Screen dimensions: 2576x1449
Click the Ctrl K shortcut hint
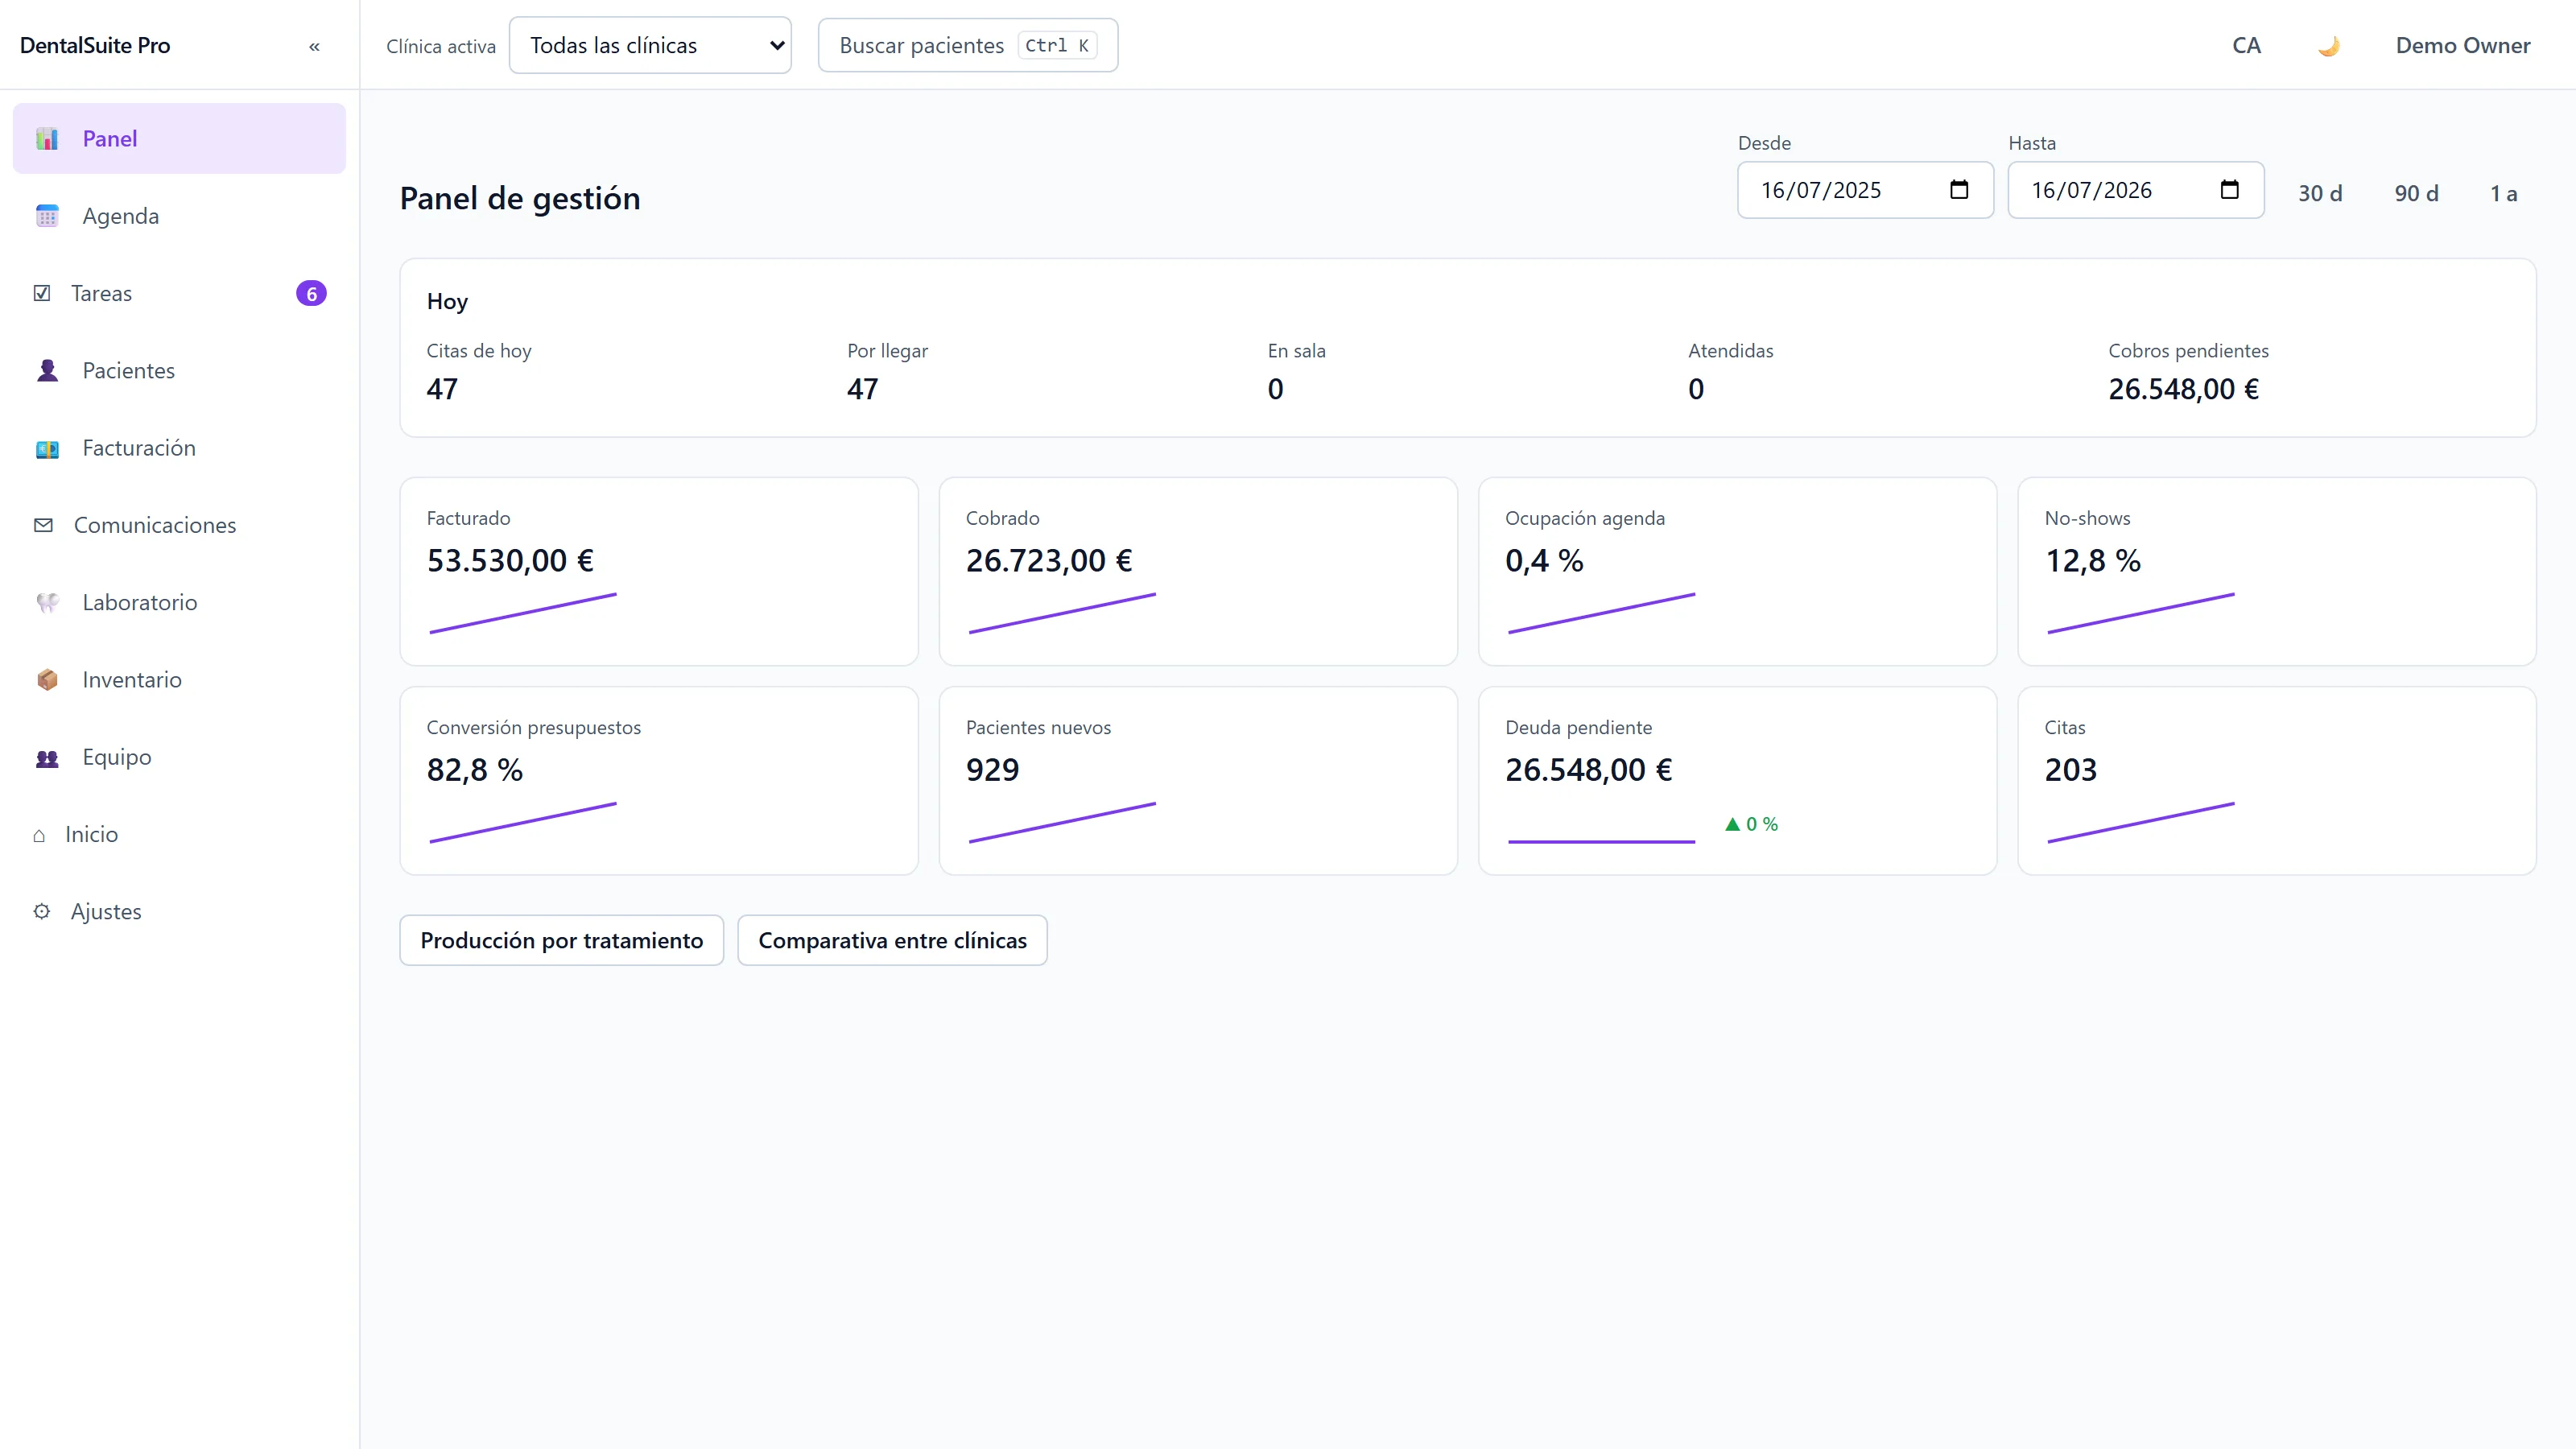1057,46
